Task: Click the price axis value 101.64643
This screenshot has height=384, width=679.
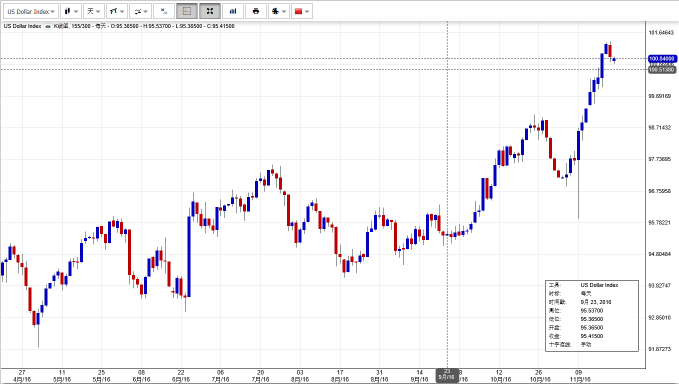Action: click(x=661, y=33)
